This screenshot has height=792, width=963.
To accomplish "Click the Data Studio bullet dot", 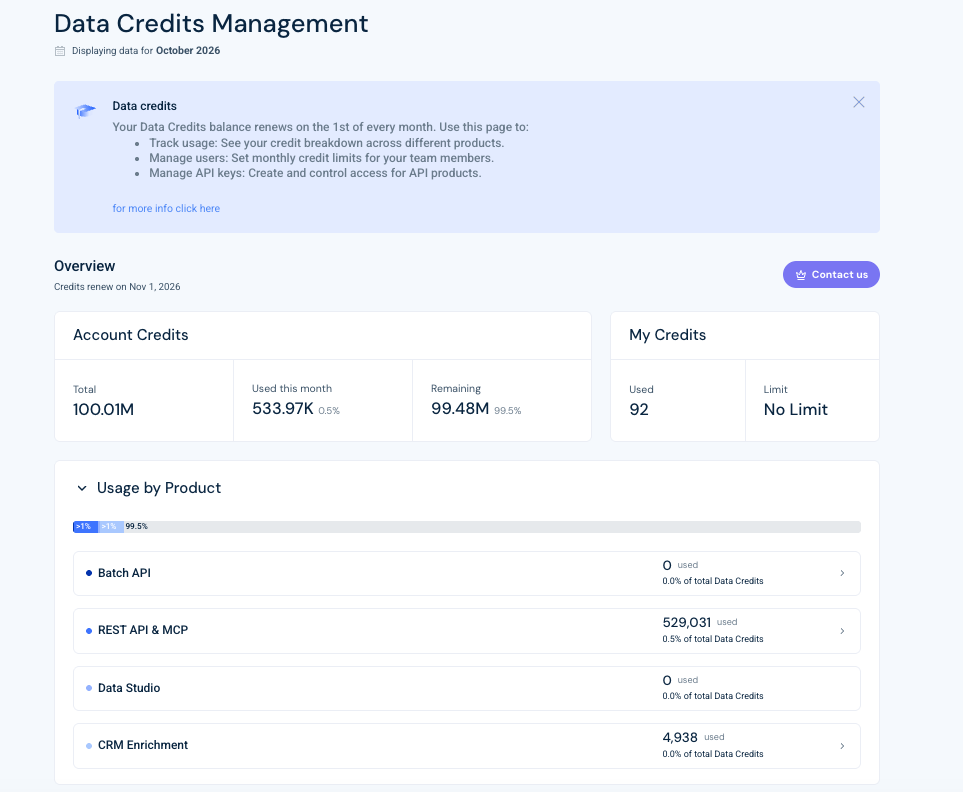I will (x=89, y=688).
